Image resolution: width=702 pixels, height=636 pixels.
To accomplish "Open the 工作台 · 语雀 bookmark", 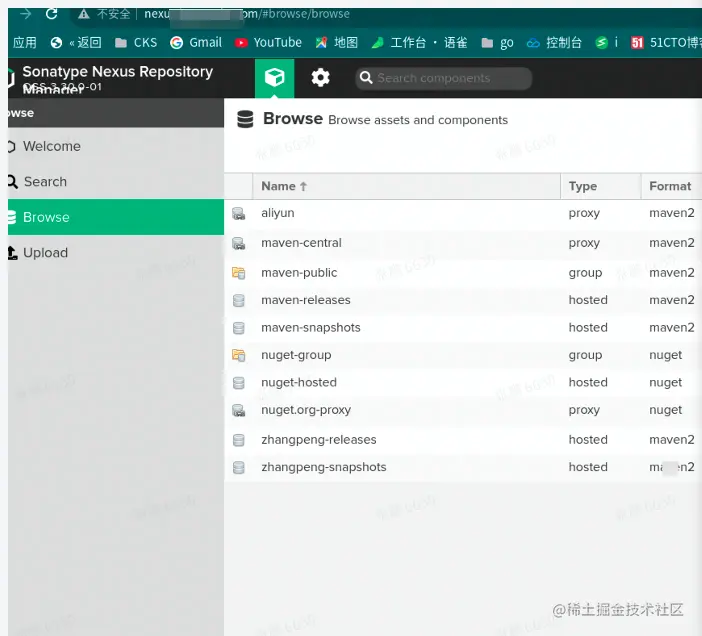I will (x=419, y=43).
